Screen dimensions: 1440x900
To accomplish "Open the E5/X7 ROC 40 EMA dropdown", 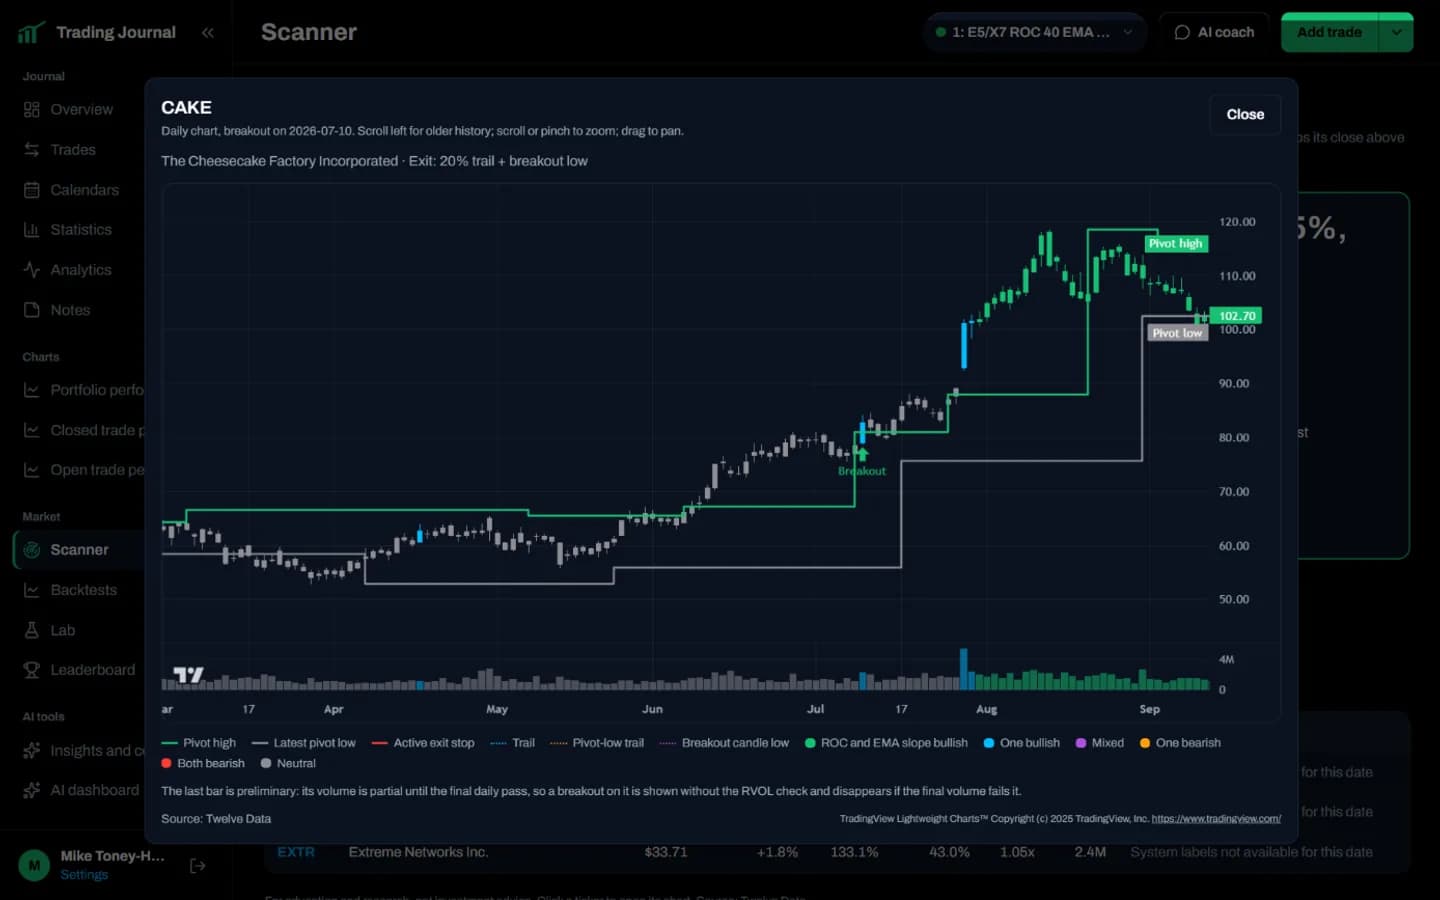I will click(x=1034, y=32).
